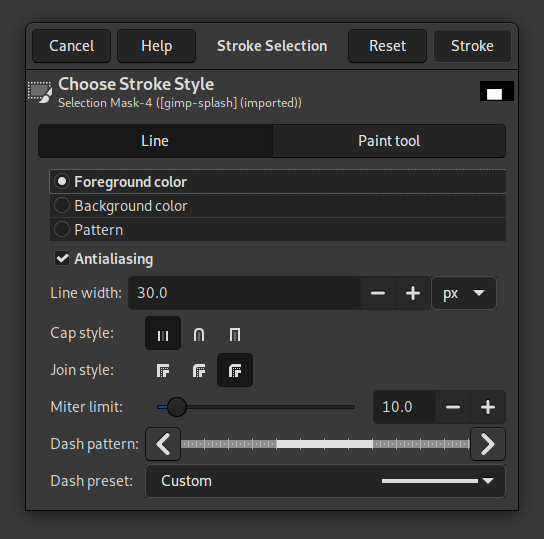
Task: Select the Butt cap style icon
Action: click(163, 333)
